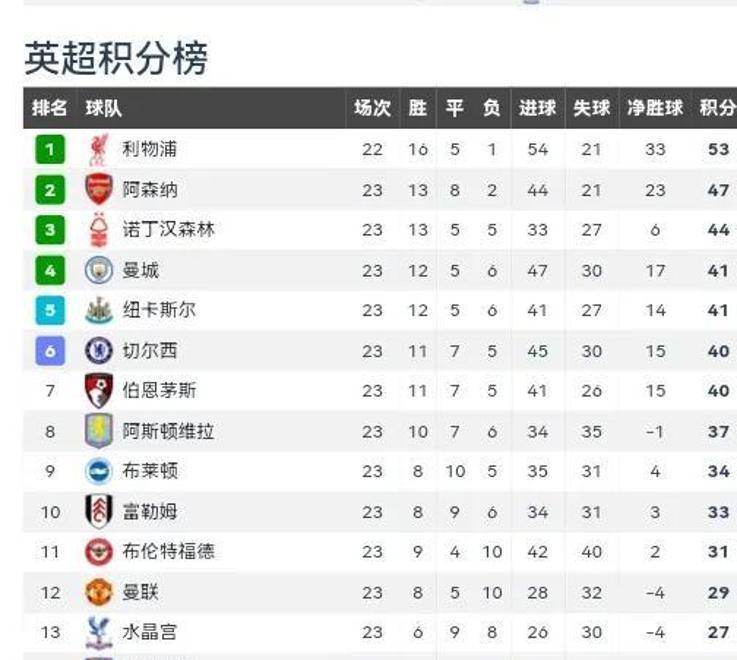Image resolution: width=737 pixels, height=660 pixels.
Task: Click the Liverpool club crest icon
Action: [99, 149]
